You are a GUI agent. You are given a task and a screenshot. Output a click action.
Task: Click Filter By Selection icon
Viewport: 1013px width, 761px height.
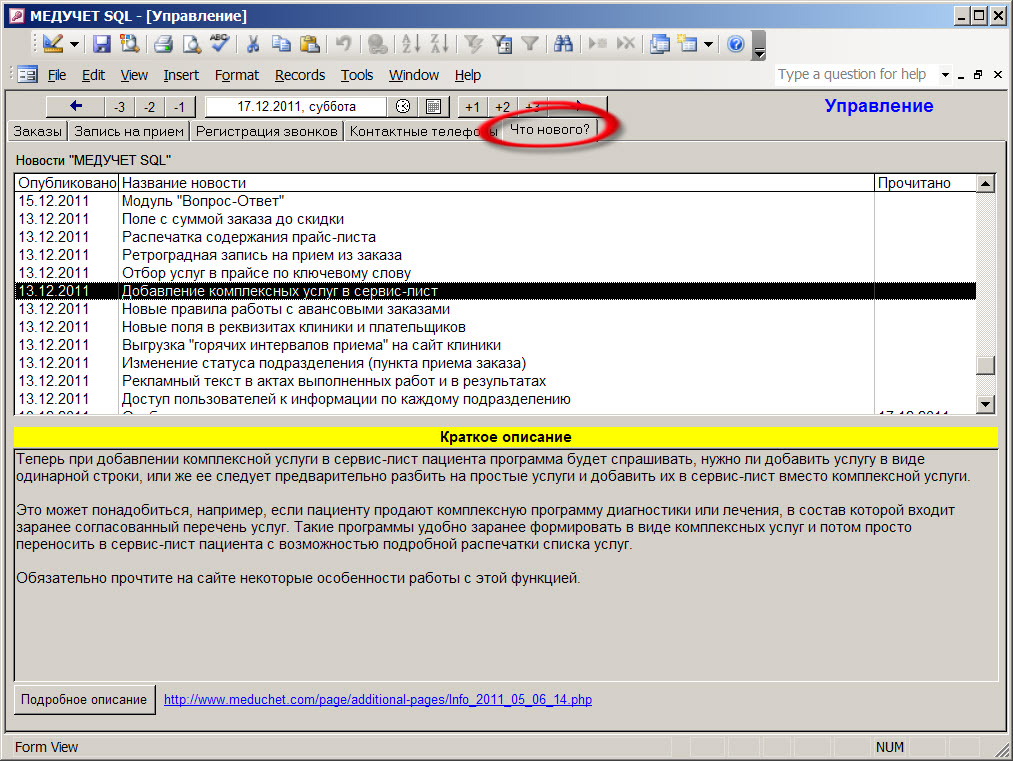pos(474,44)
